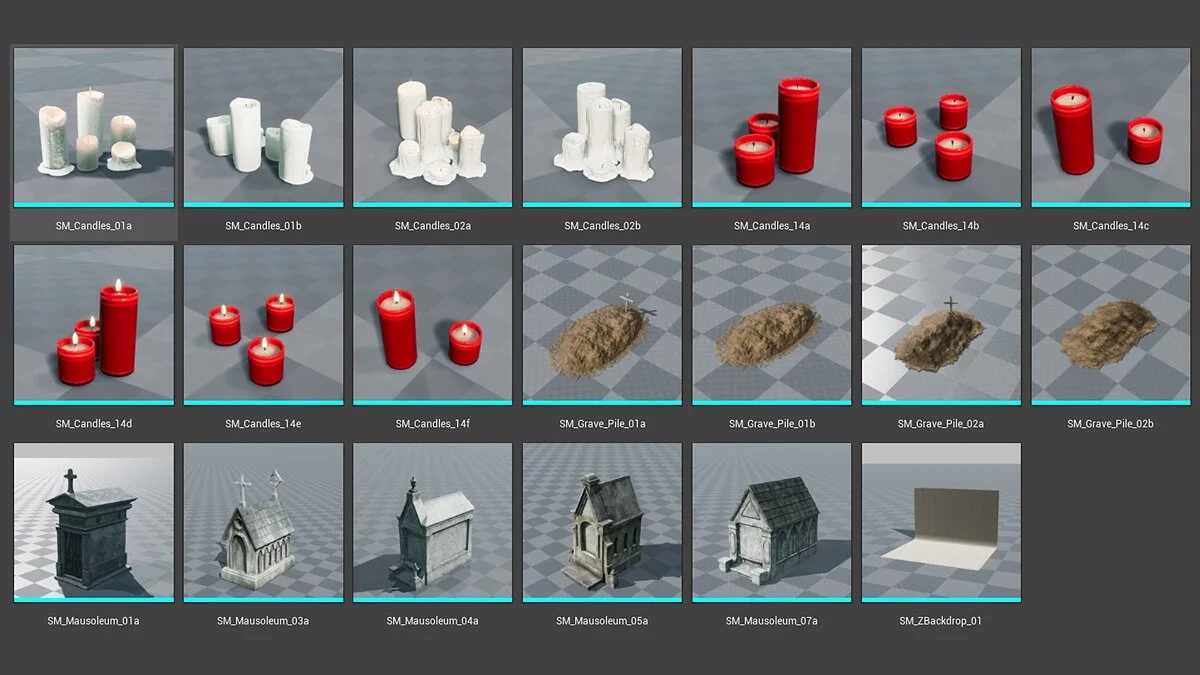1200x675 pixels.
Task: Choose the SM_Mausoleum_07a thumbnail
Action: [772, 521]
